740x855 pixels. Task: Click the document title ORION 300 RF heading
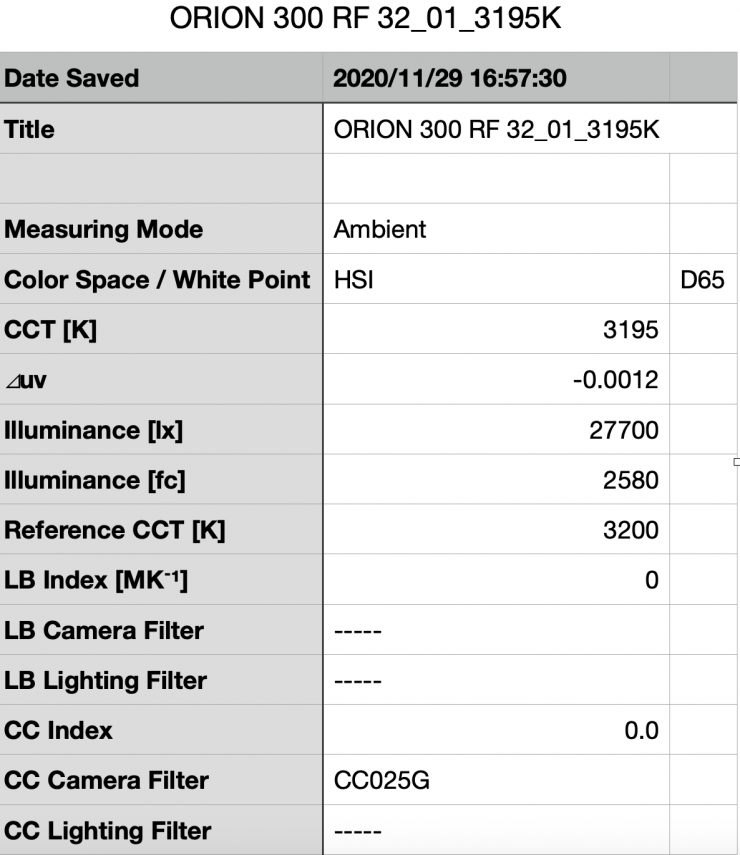coord(369,20)
